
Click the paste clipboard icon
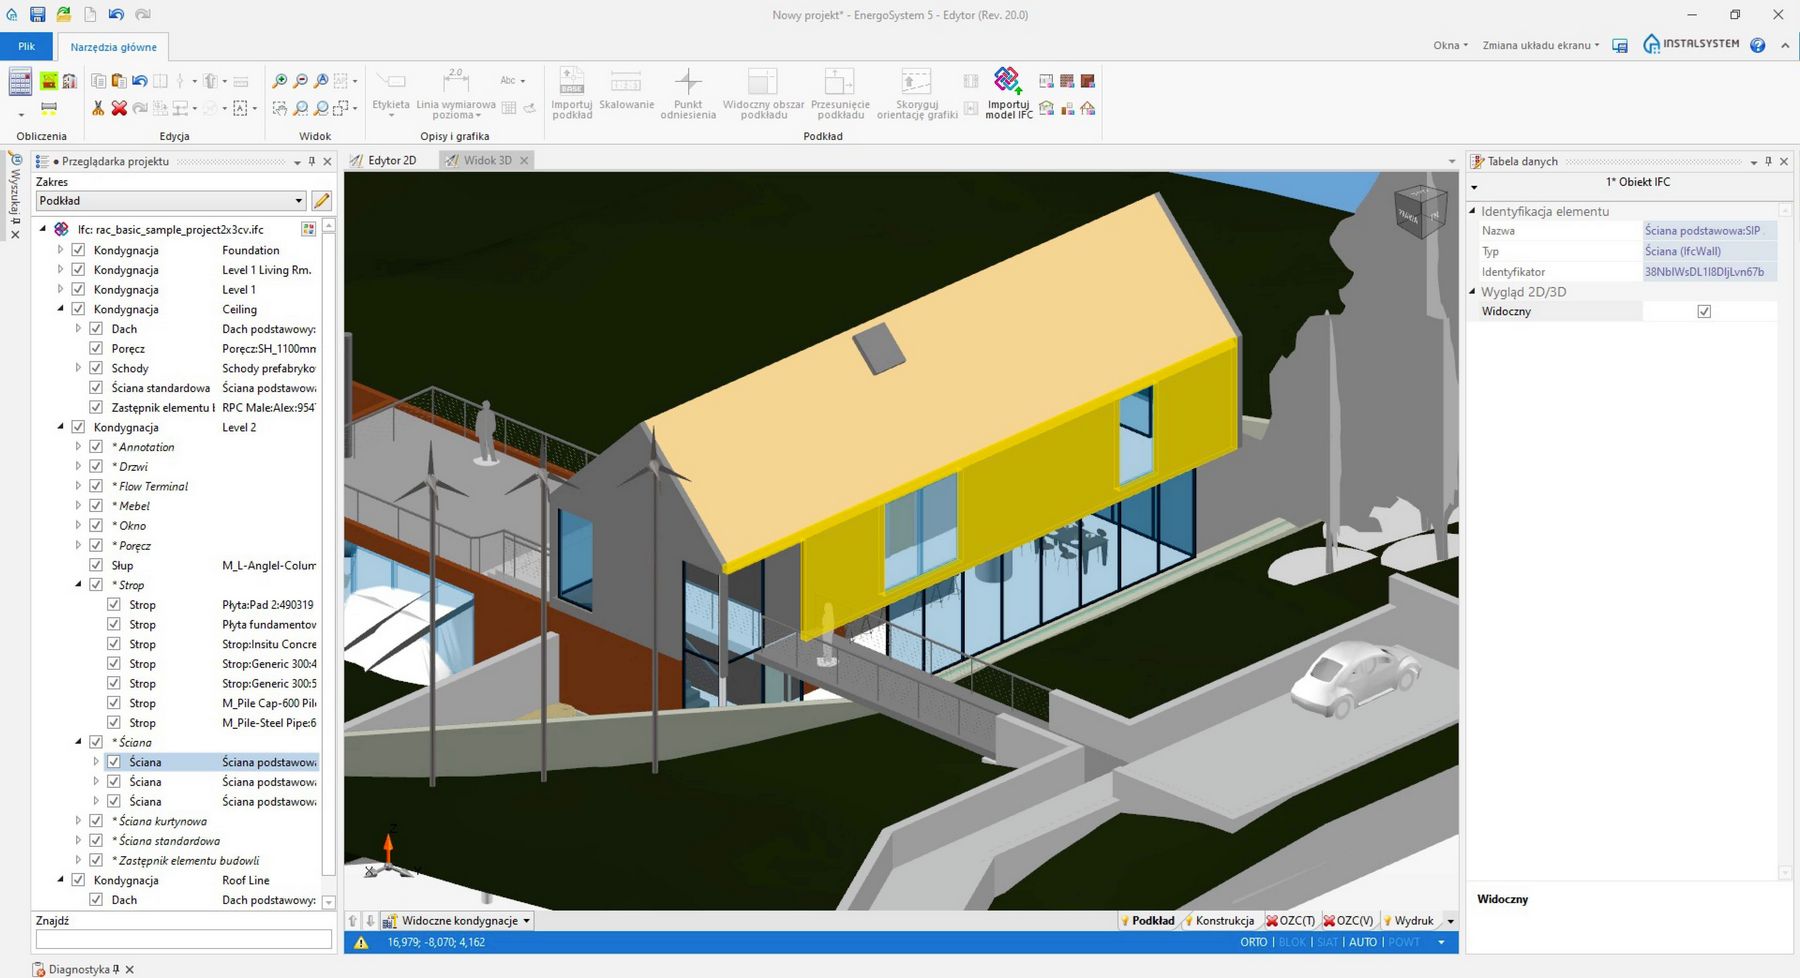coord(119,81)
